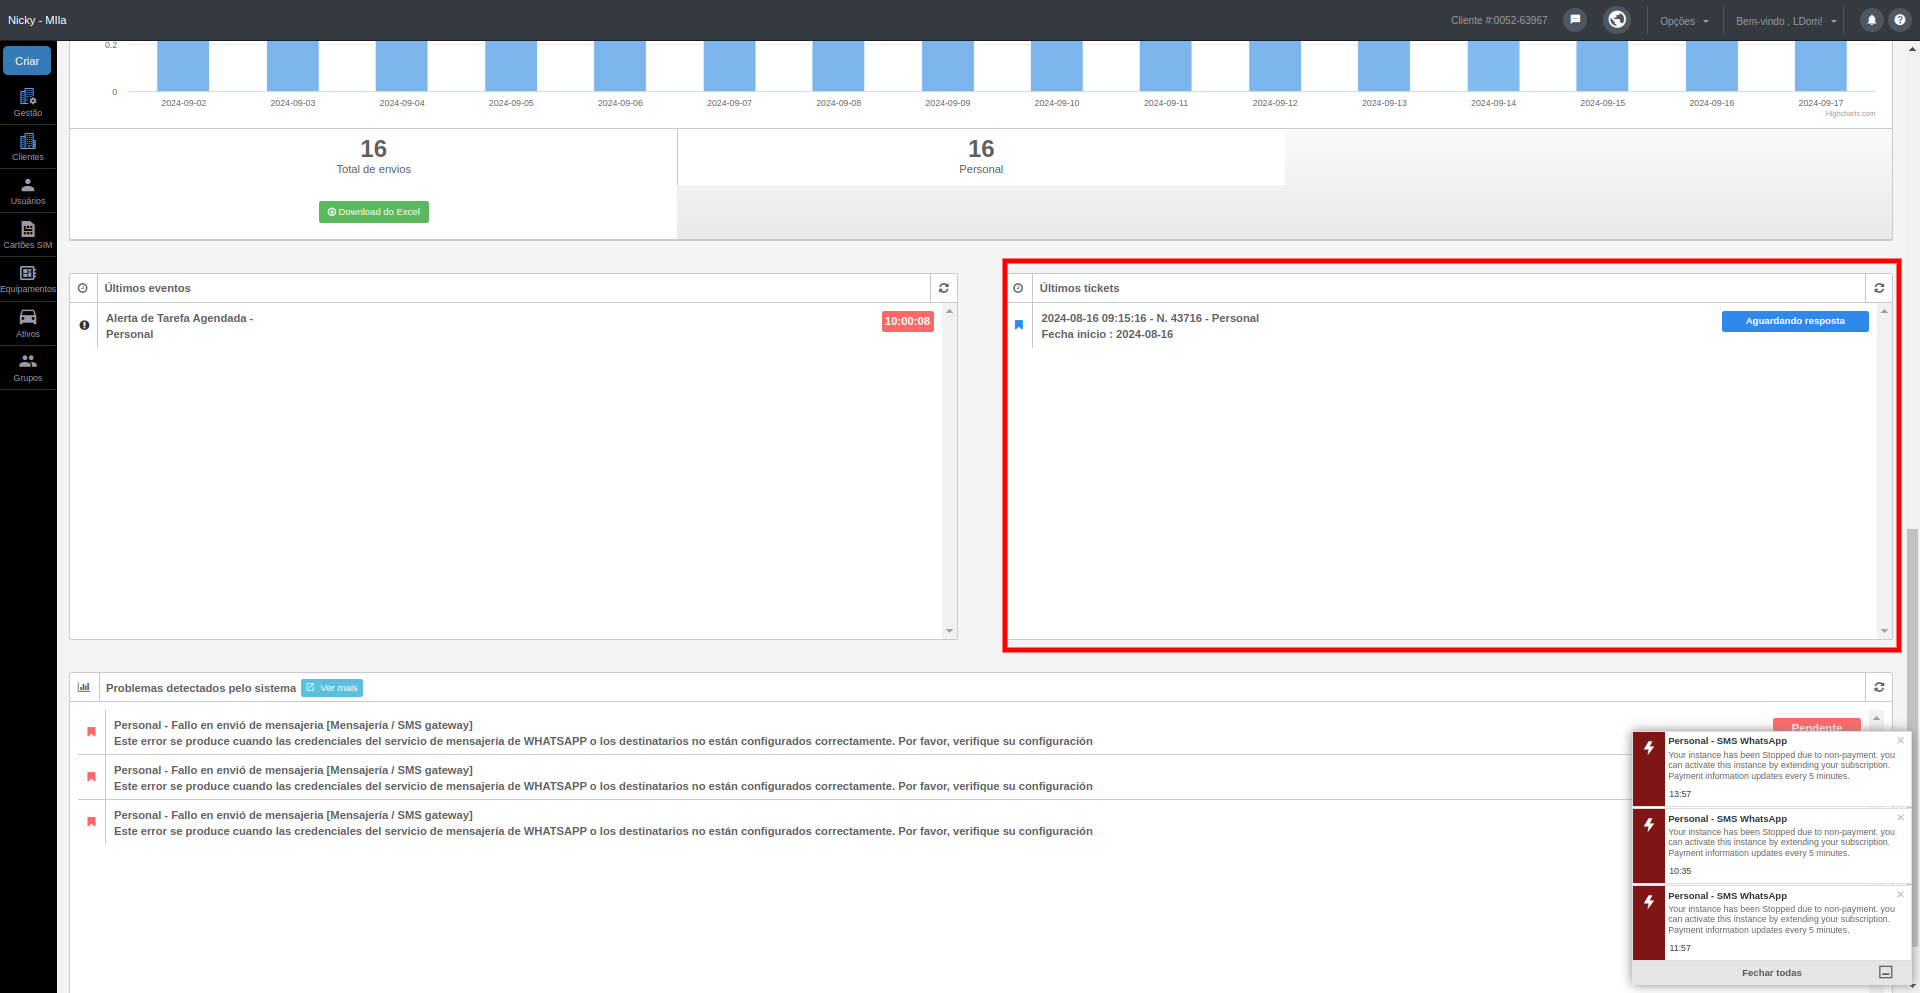The height and width of the screenshot is (993, 1920).
Task: Click the Highcharts.com credit link
Action: click(1850, 114)
